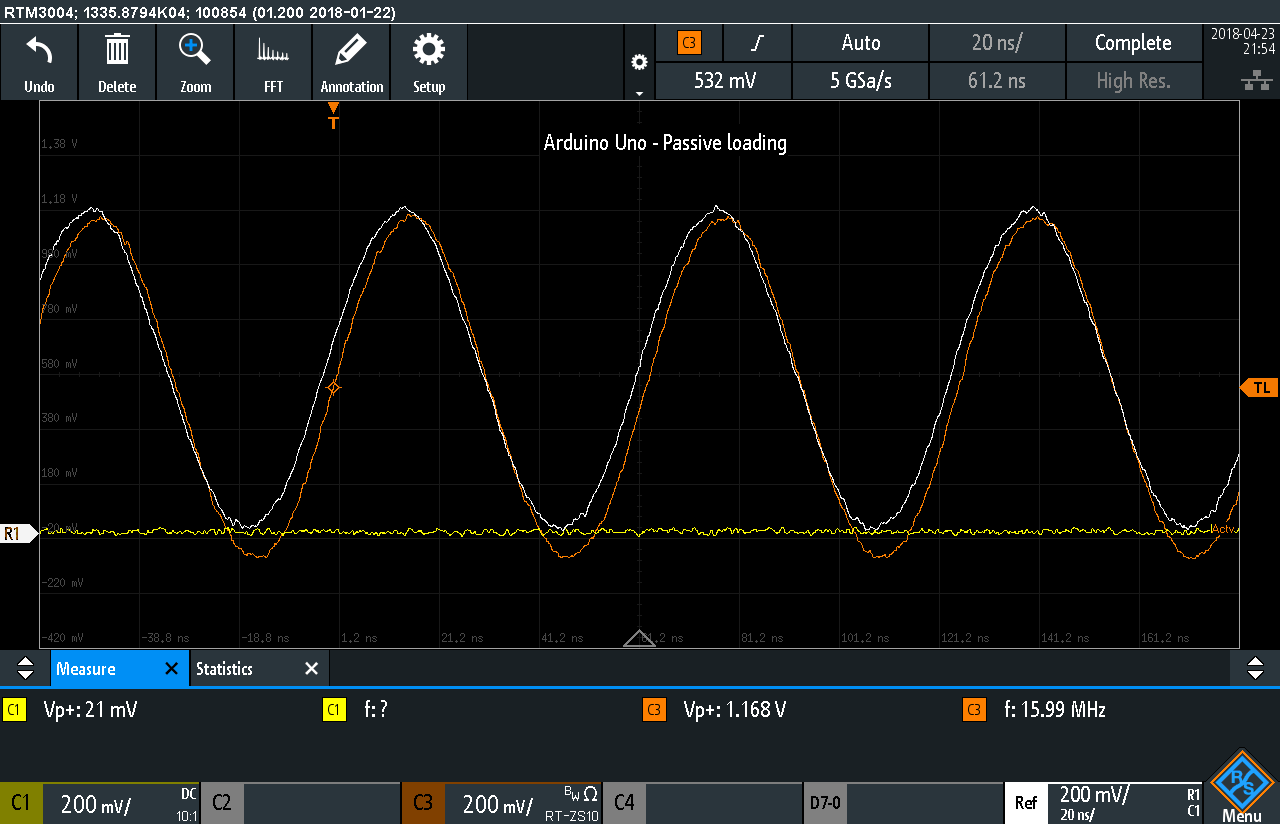Open the Auto trigger mode selector
The height and width of the screenshot is (824, 1280).
(x=860, y=43)
